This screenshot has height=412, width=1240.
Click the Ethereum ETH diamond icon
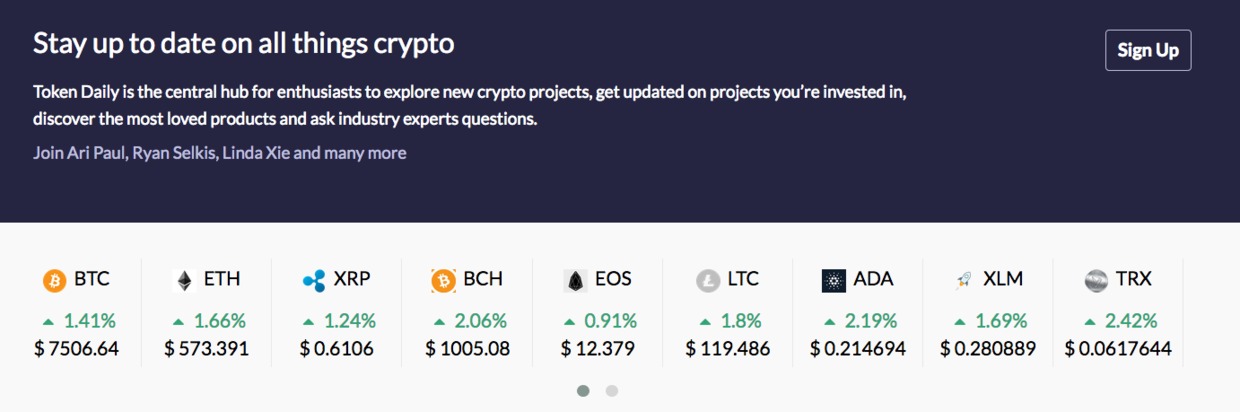tap(184, 281)
